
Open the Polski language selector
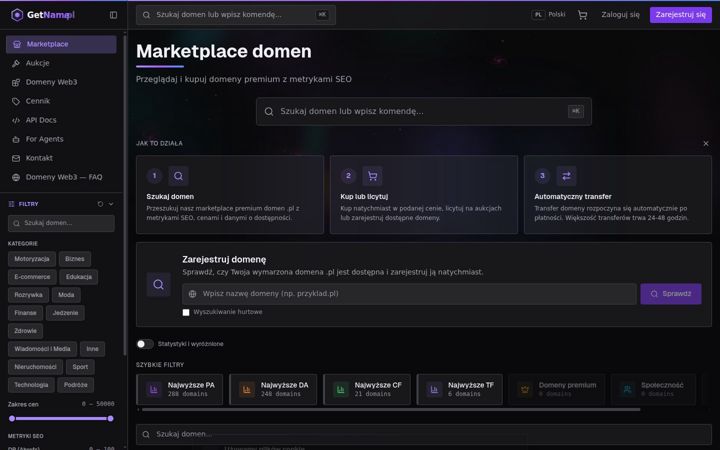[x=549, y=15]
